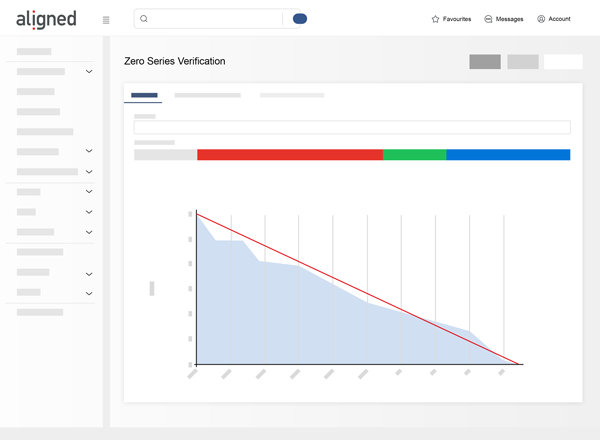This screenshot has height=440, width=600.
Task: Click the aligned logo
Action: click(x=46, y=19)
